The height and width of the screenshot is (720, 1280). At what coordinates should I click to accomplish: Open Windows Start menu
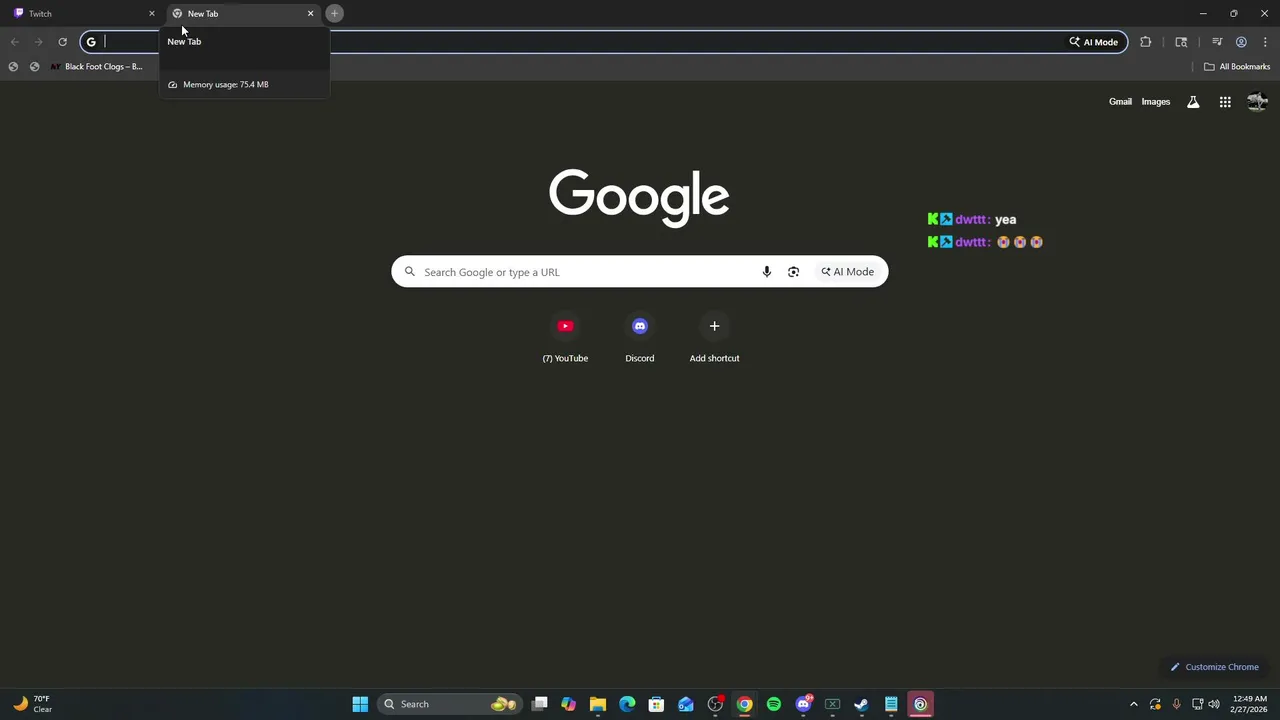point(360,704)
